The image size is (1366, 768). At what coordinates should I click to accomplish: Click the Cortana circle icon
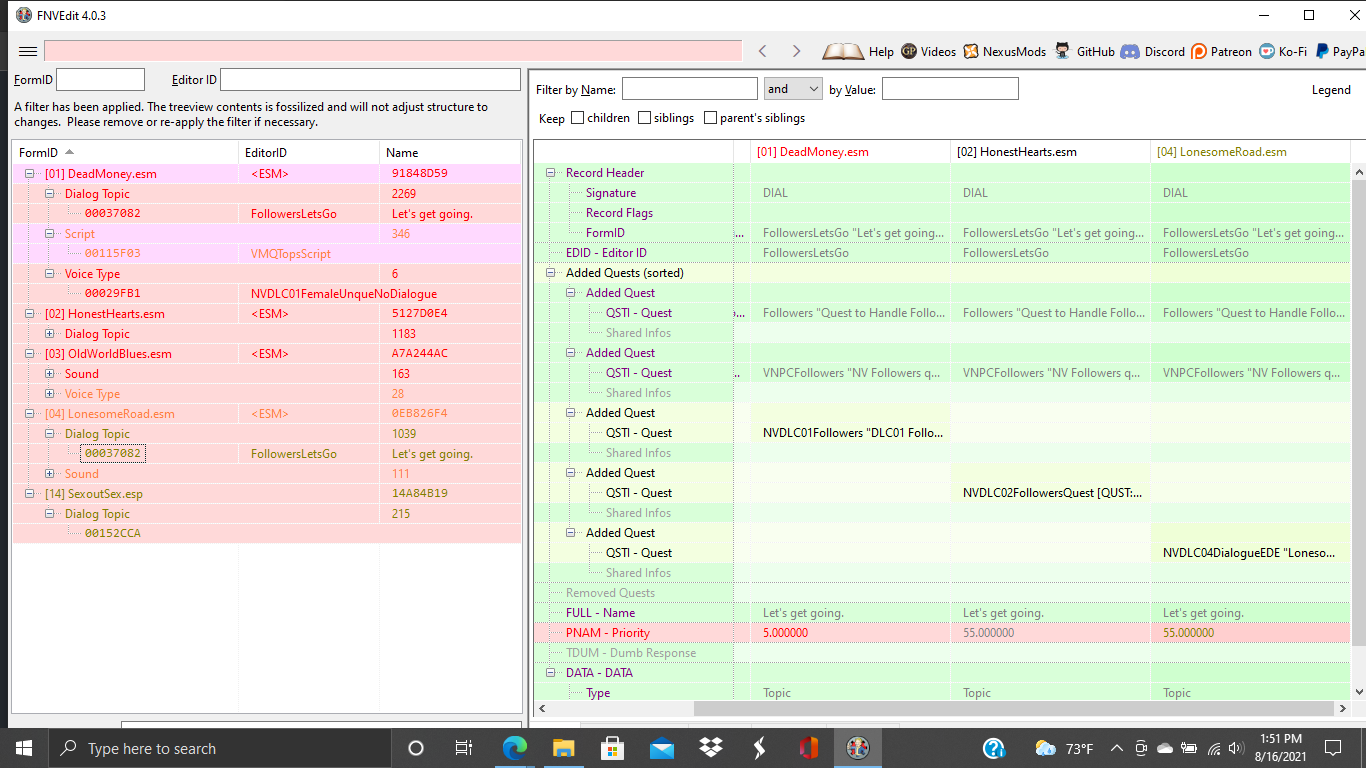416,748
